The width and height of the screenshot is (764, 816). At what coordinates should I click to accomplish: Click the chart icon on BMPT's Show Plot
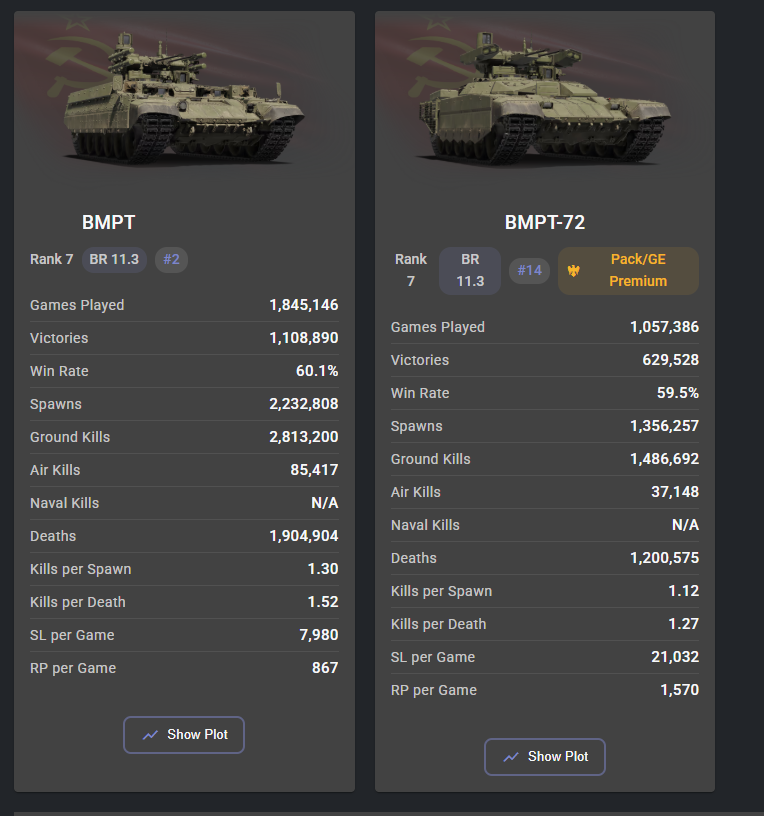pos(151,735)
